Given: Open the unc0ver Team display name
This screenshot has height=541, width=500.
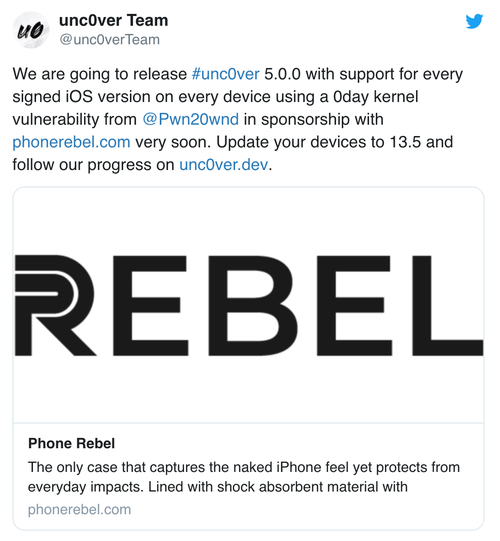Looking at the screenshot, I should (x=114, y=20).
